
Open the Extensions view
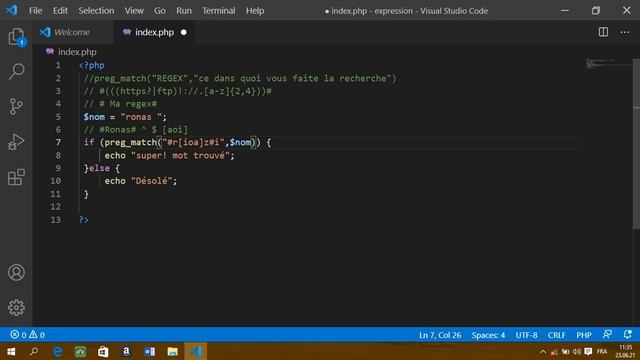click(x=16, y=177)
